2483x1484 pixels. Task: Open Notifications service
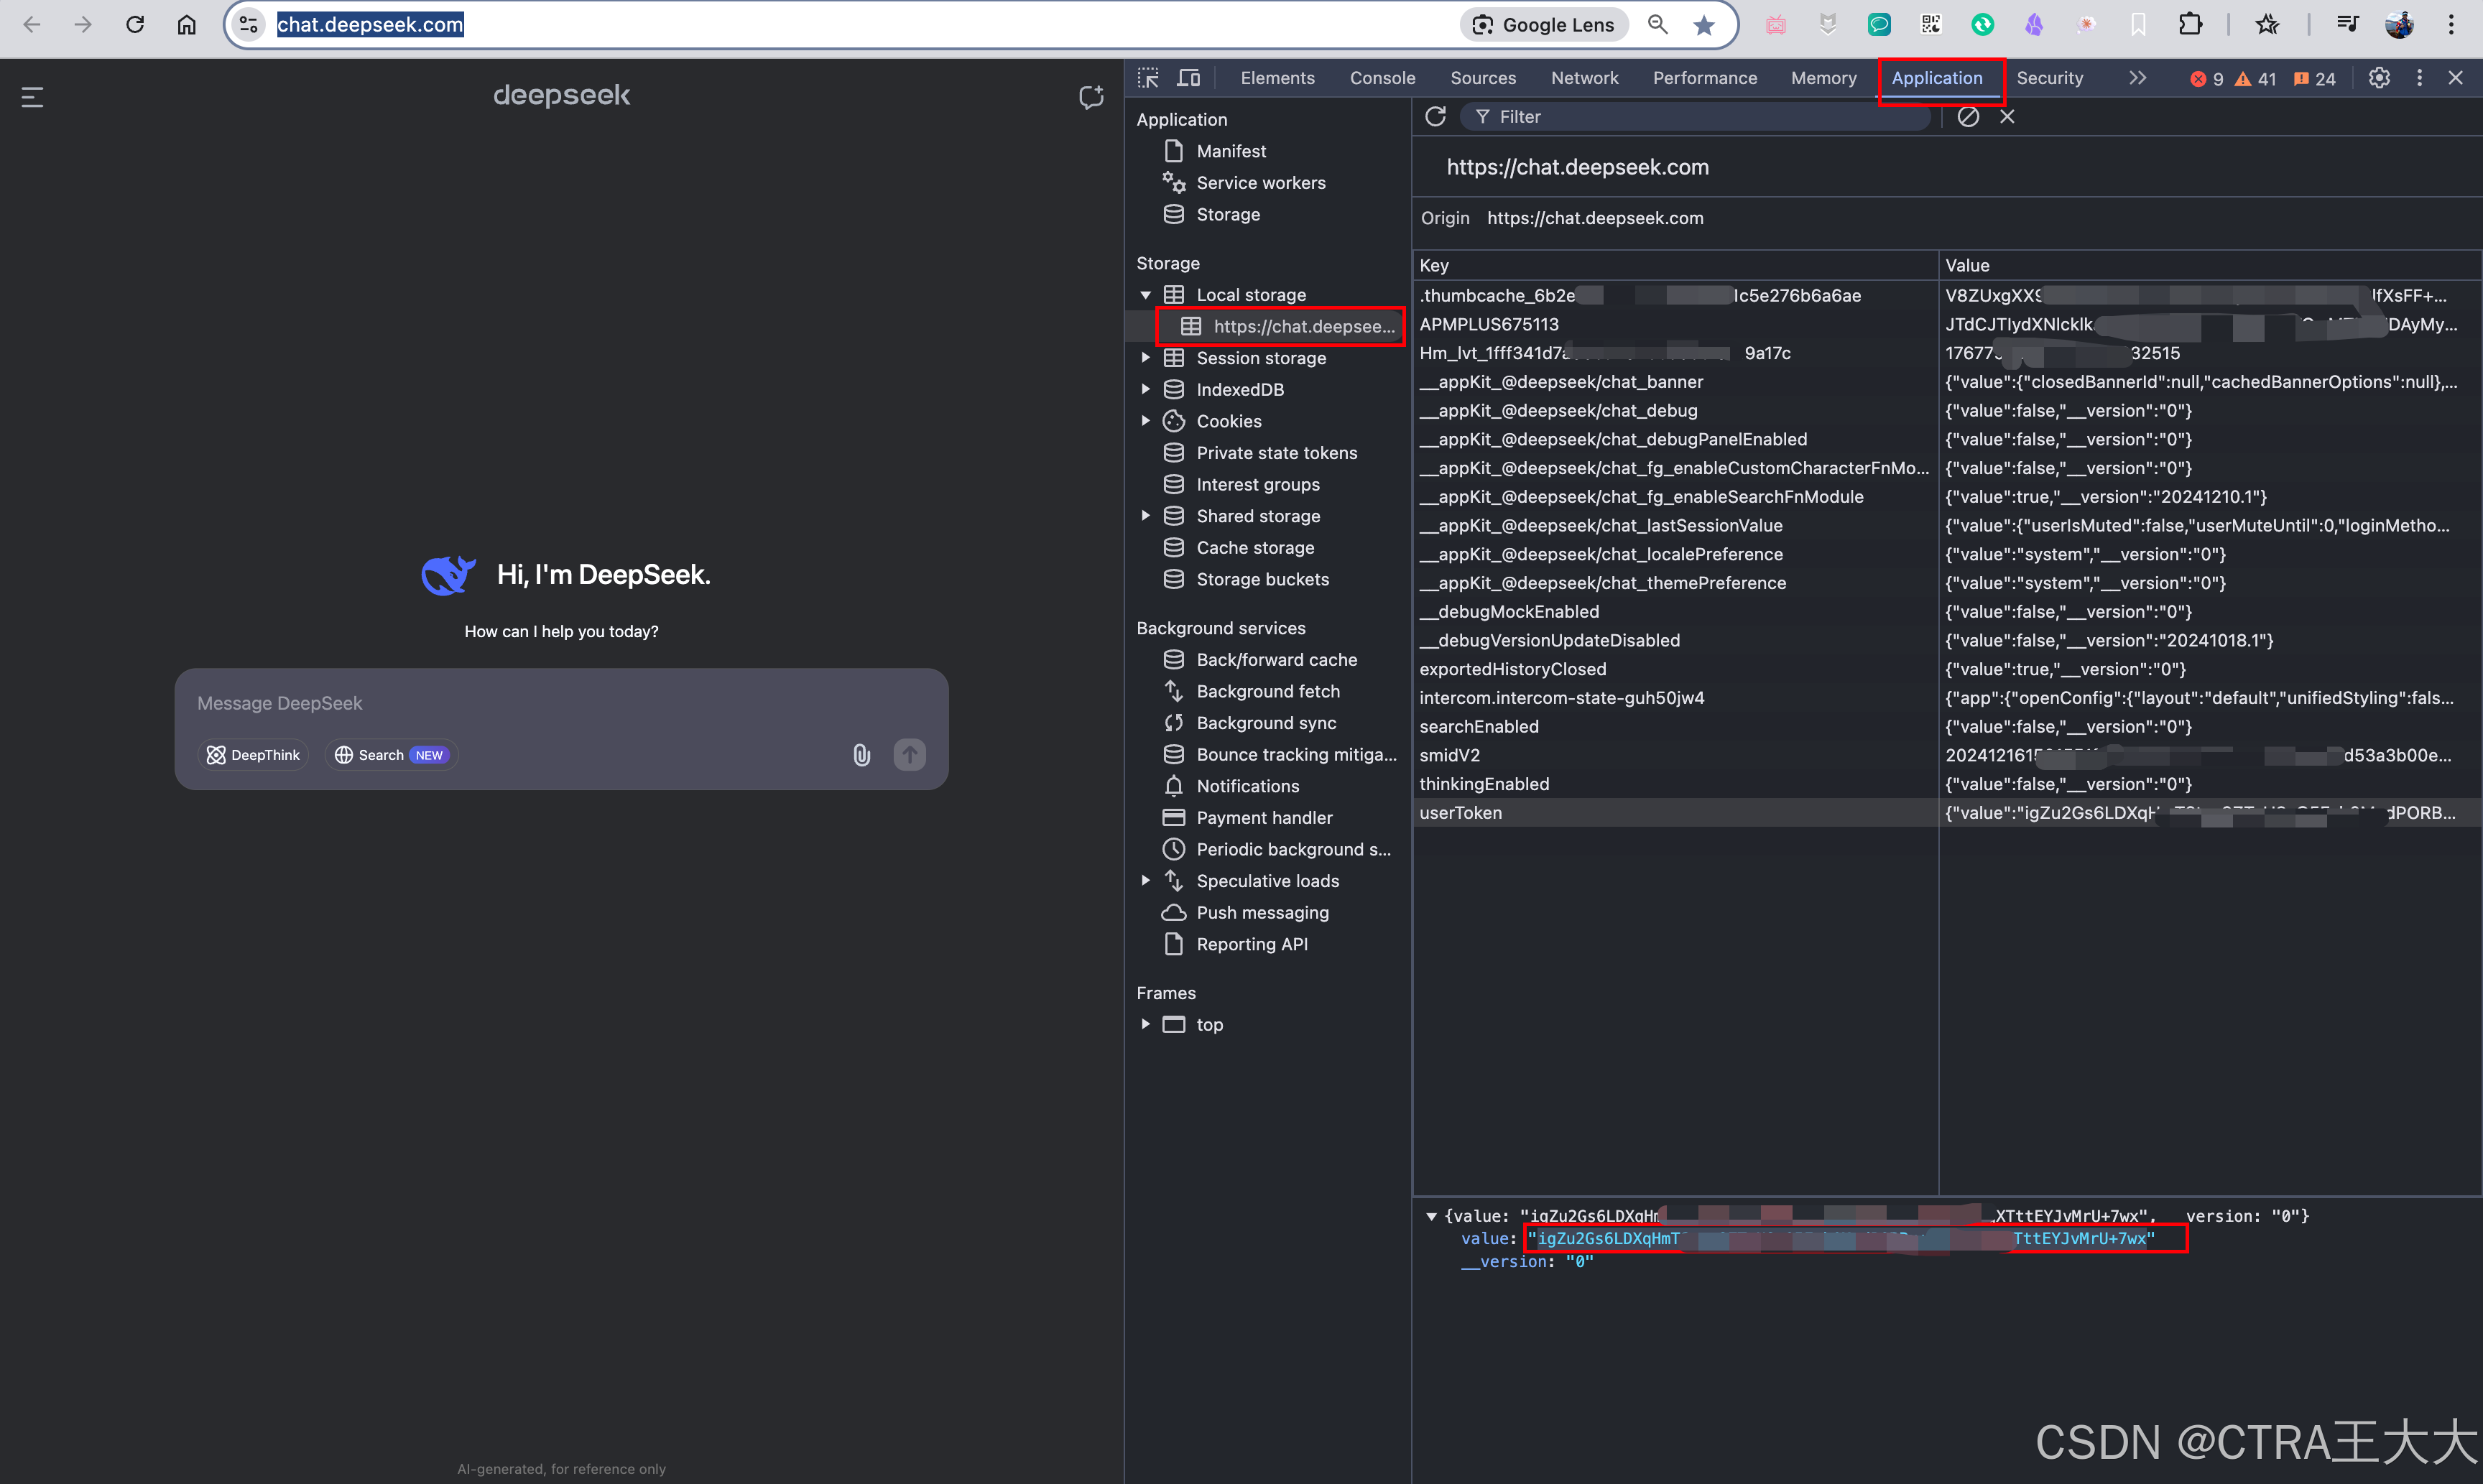coord(1247,786)
